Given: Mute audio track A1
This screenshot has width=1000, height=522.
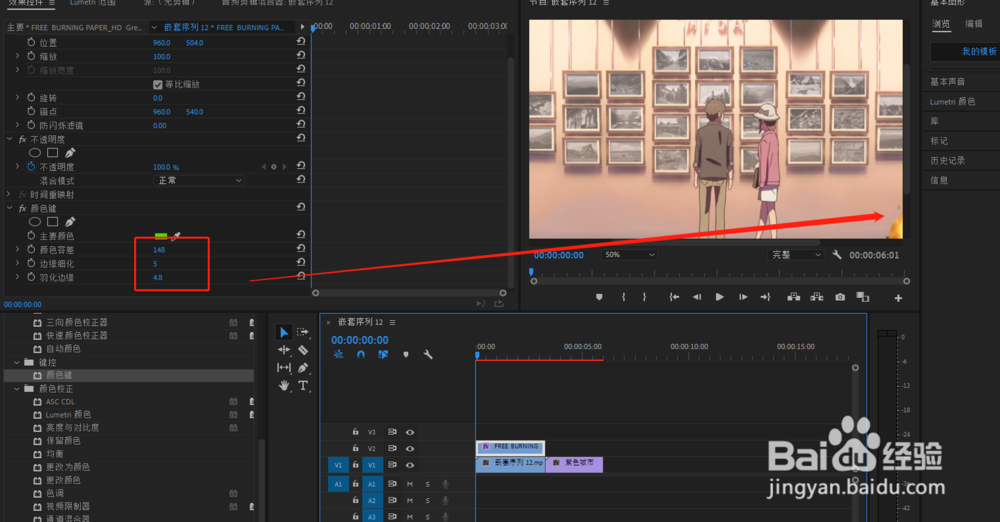Looking at the screenshot, I should pyautogui.click(x=410, y=484).
